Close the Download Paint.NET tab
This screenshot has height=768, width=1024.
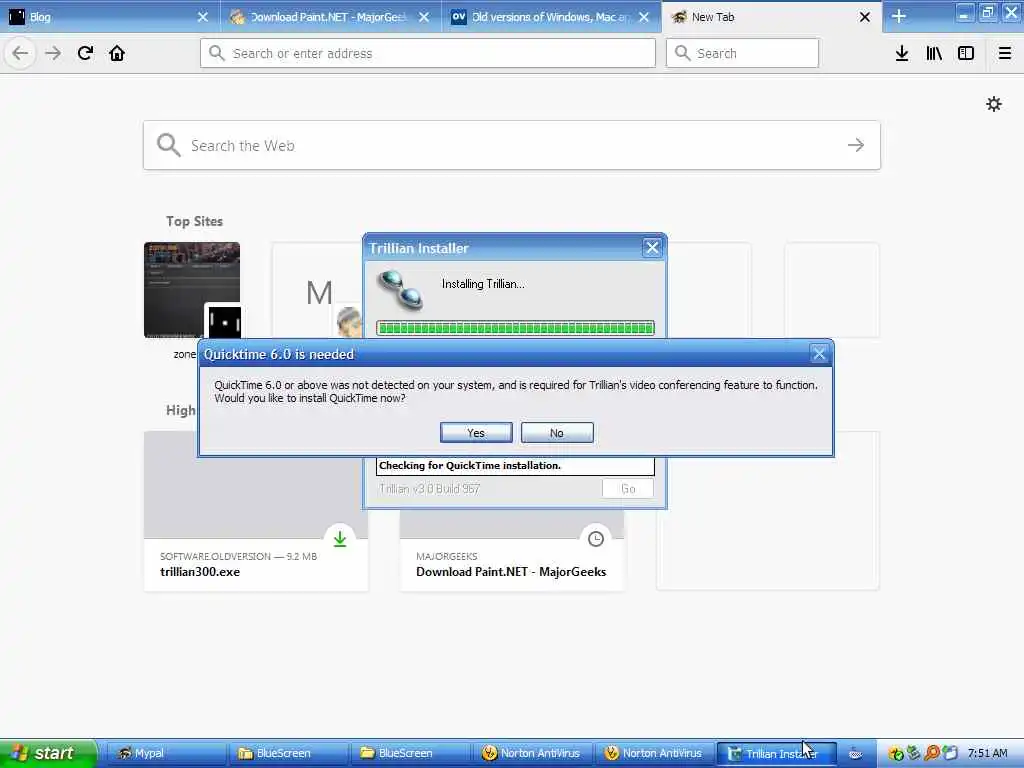424,17
